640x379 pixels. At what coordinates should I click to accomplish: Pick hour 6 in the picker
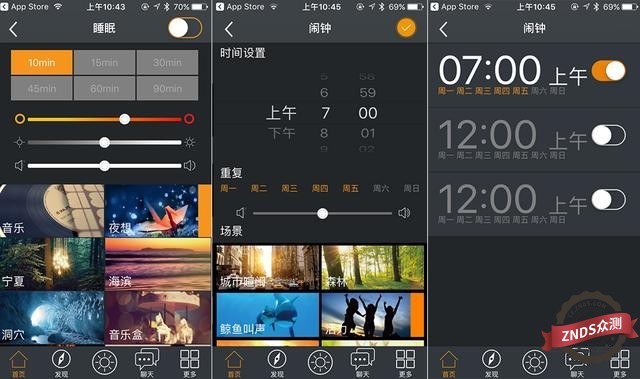(324, 93)
